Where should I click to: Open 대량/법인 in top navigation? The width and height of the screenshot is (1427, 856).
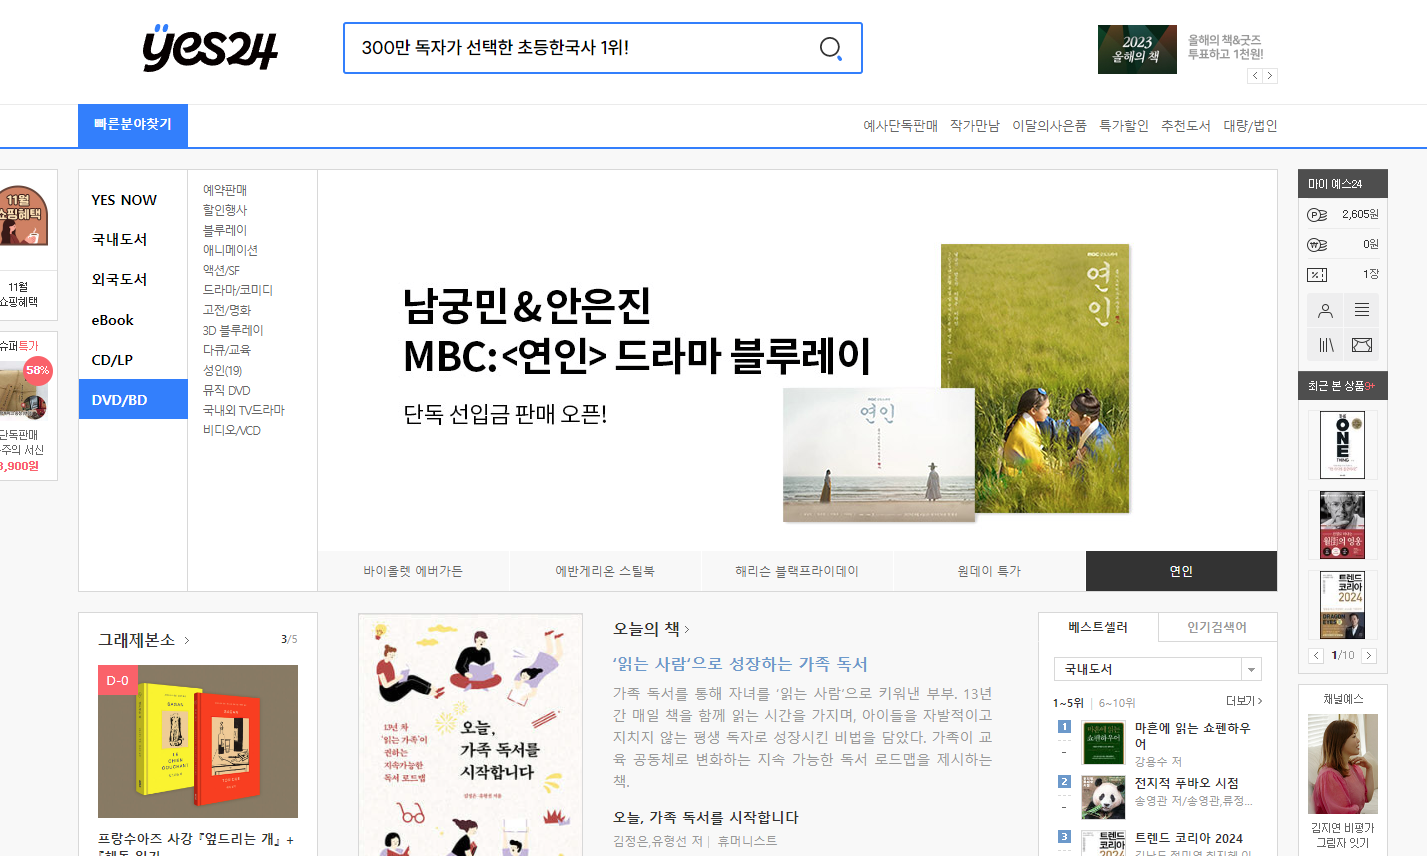[x=1250, y=126]
